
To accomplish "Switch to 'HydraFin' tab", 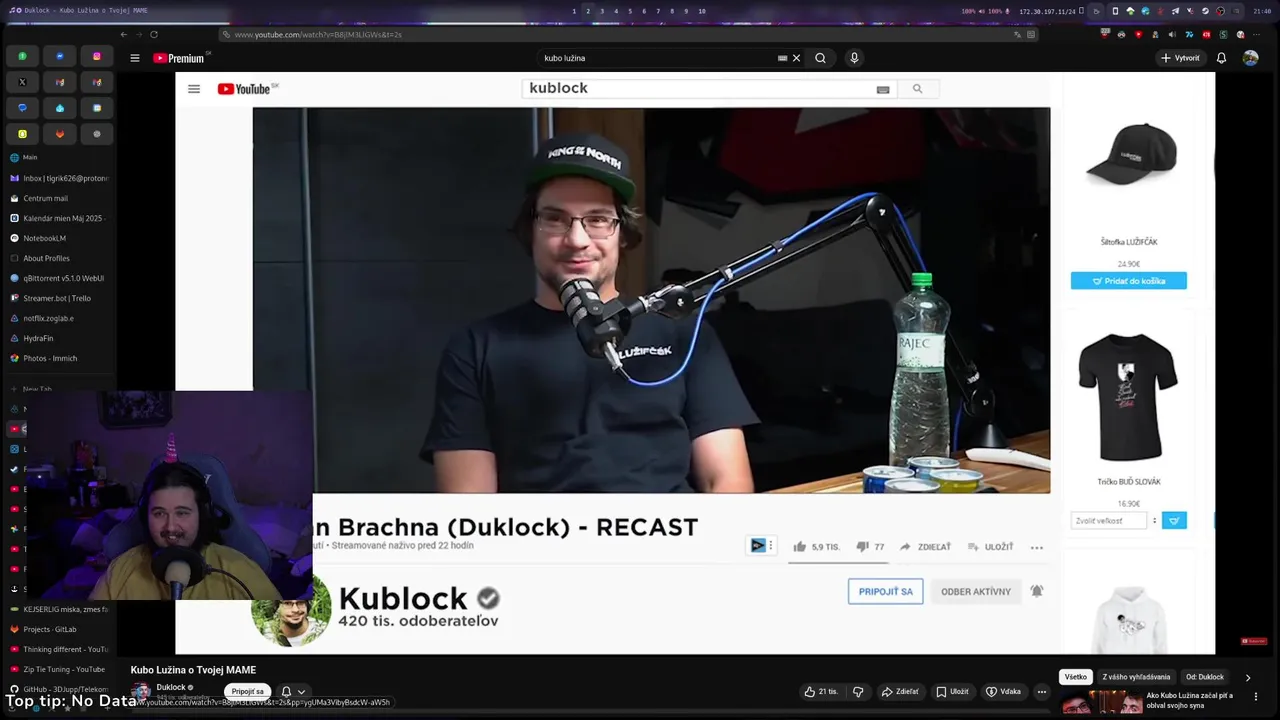I will pyautogui.click(x=58, y=338).
